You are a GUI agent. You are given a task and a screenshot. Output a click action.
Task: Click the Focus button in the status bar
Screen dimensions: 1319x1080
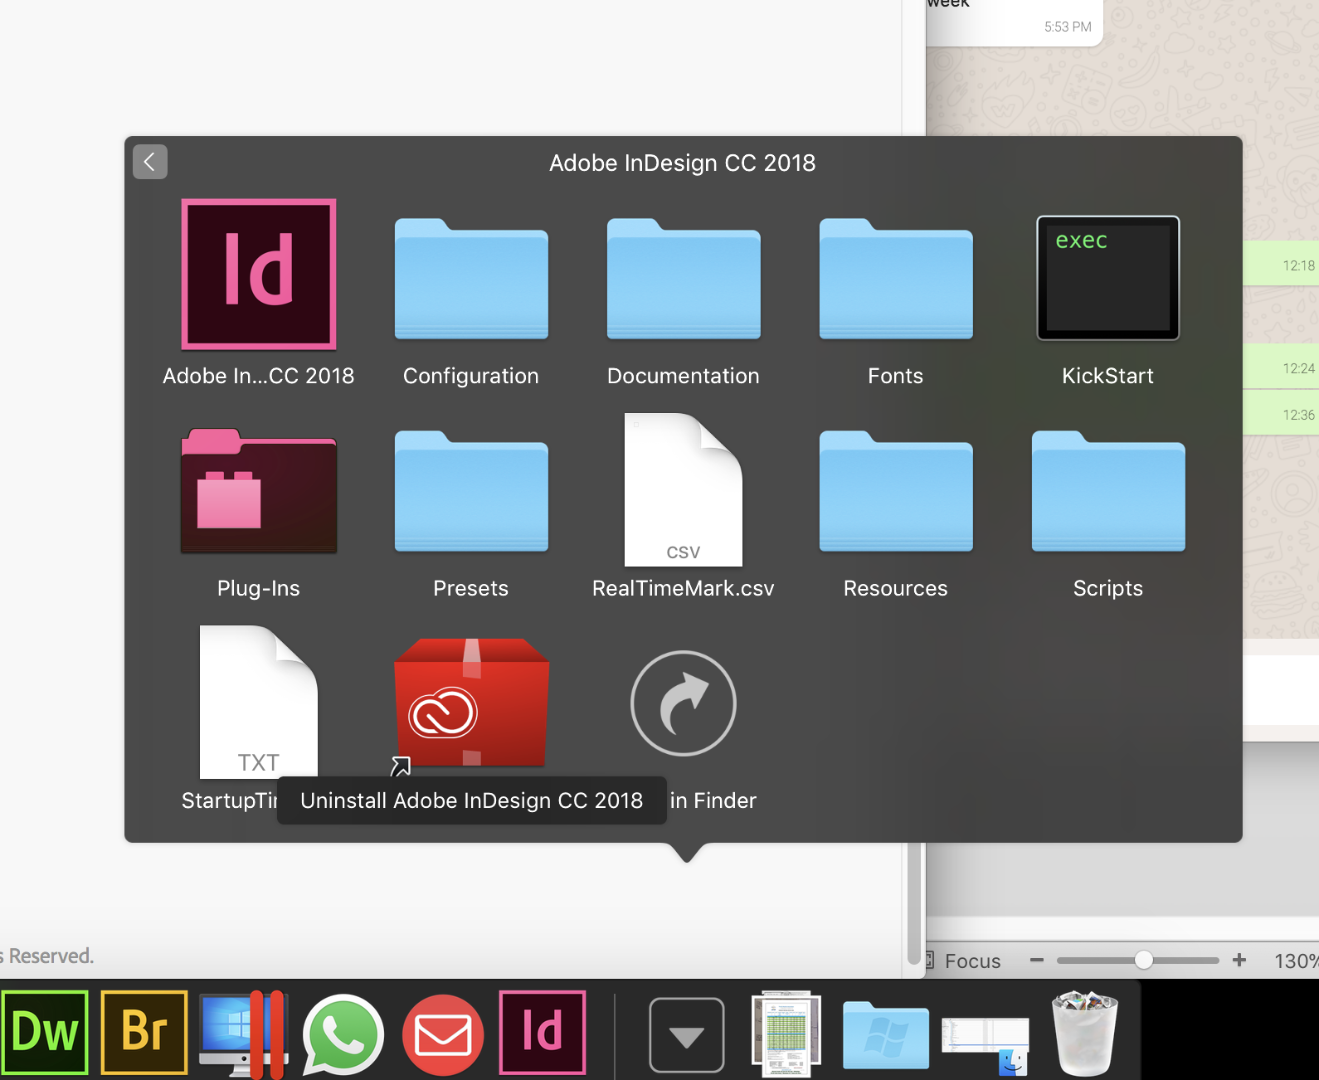tap(962, 961)
